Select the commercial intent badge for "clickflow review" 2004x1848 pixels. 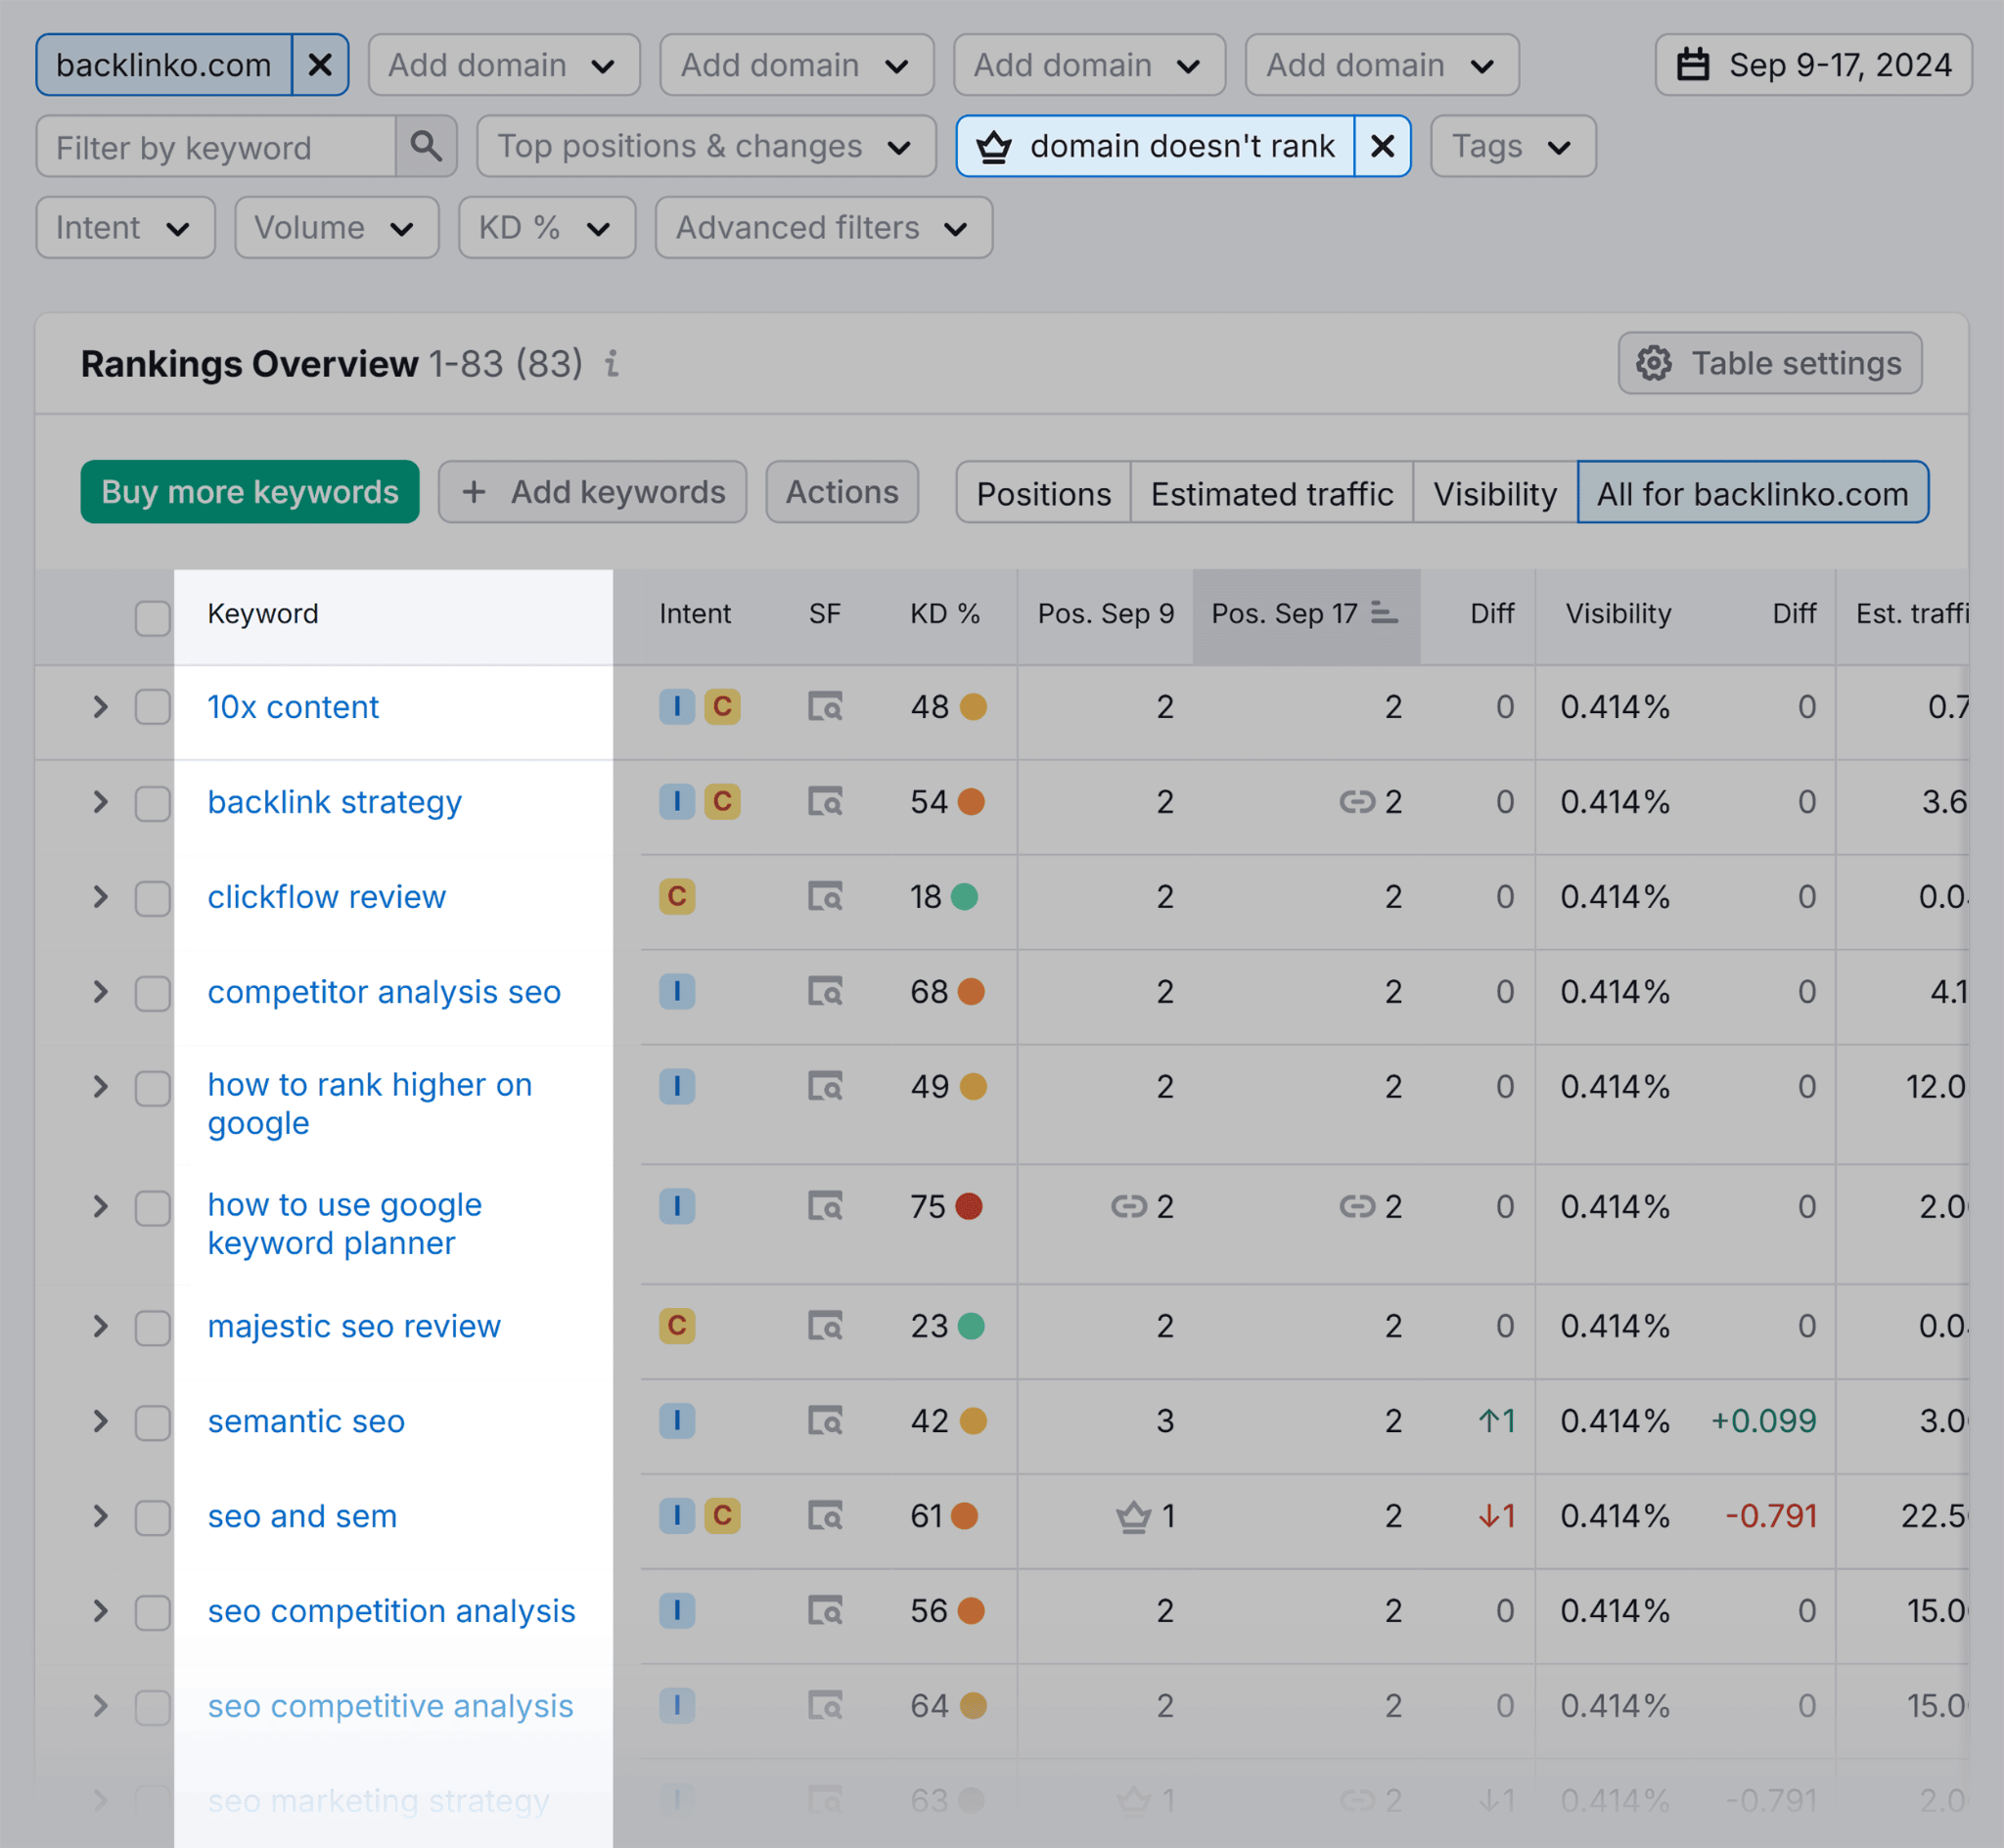pyautogui.click(x=677, y=897)
